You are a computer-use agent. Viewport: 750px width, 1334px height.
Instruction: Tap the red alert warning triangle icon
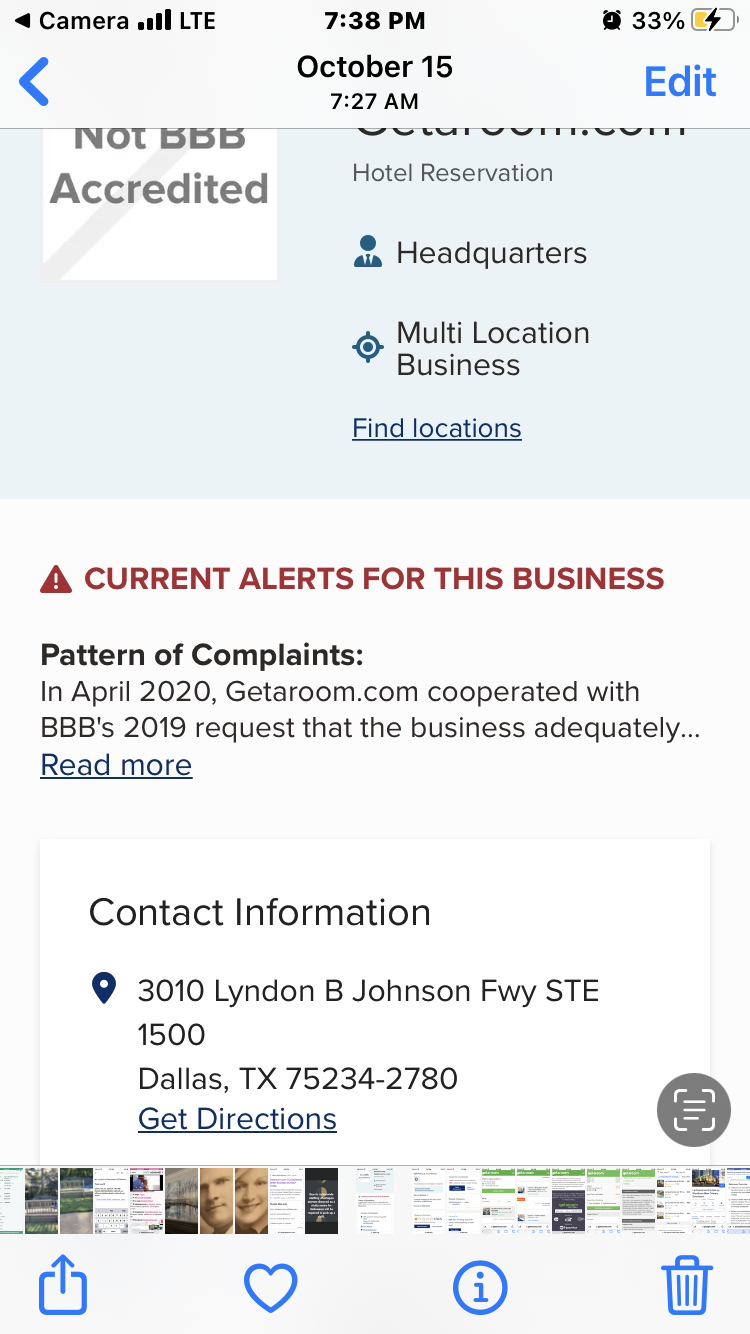(x=56, y=579)
